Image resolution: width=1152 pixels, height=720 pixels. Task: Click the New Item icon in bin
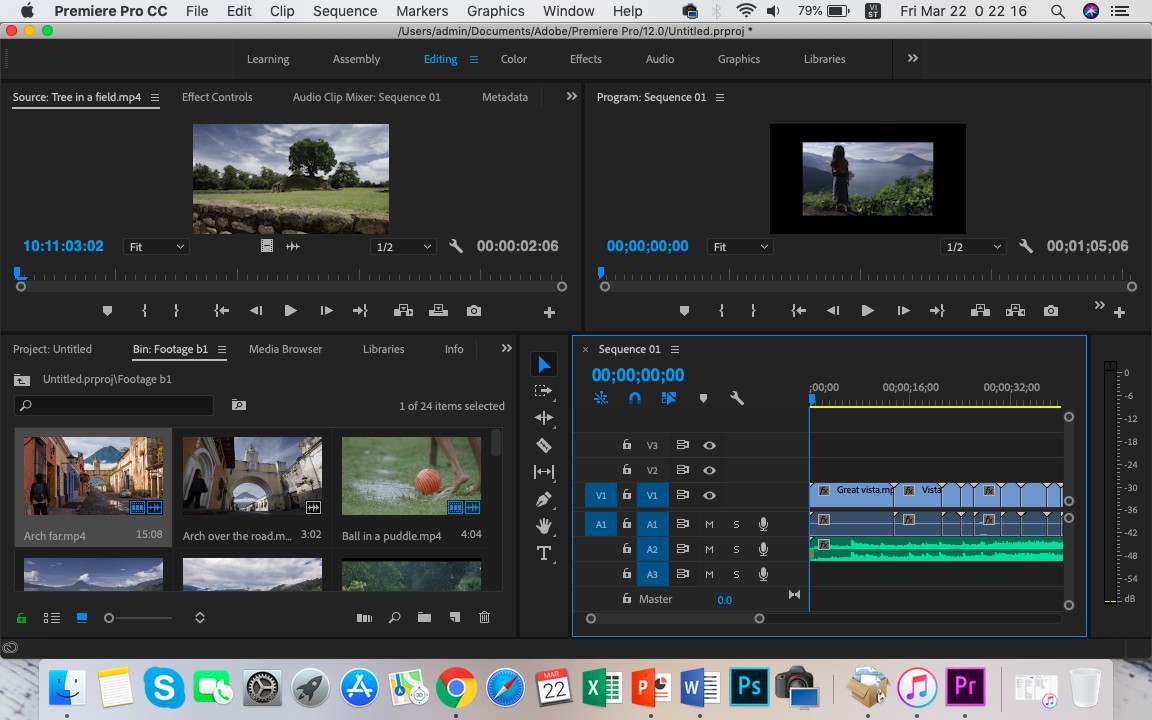(x=455, y=617)
